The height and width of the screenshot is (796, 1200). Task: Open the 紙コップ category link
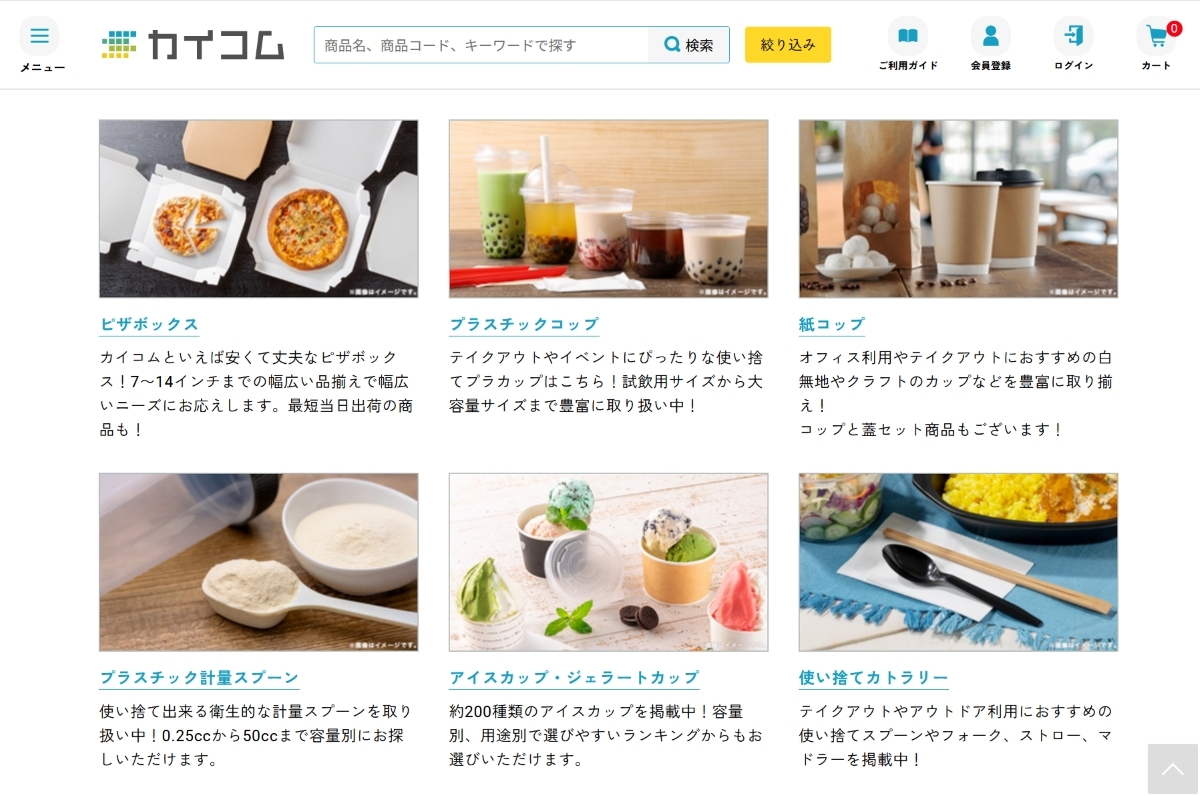click(x=832, y=324)
